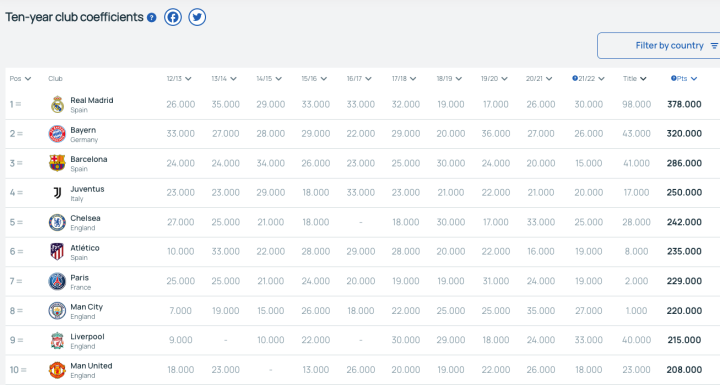Sort by the Title points column
This screenshot has height=385, width=720.
tap(635, 79)
